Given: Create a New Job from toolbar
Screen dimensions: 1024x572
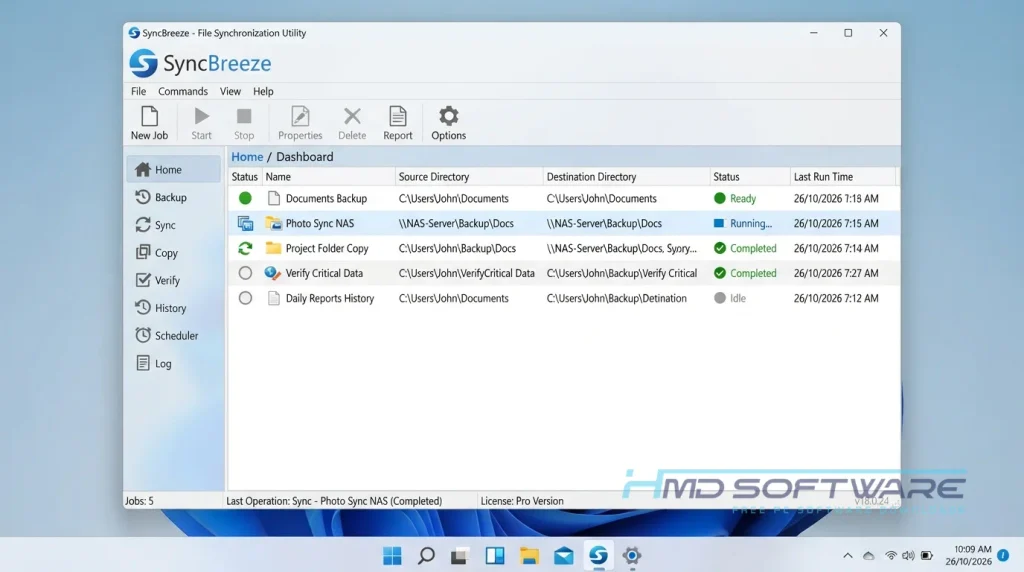Looking at the screenshot, I should pyautogui.click(x=149, y=123).
